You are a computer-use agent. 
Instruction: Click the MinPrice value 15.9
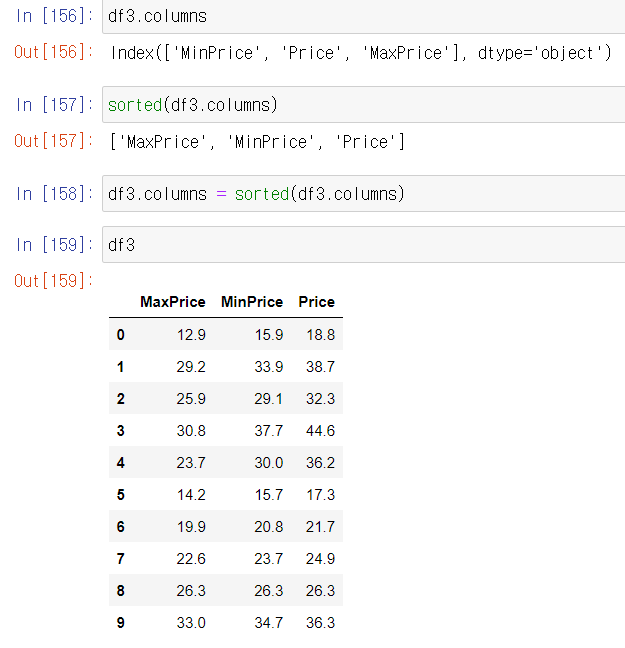(269, 335)
